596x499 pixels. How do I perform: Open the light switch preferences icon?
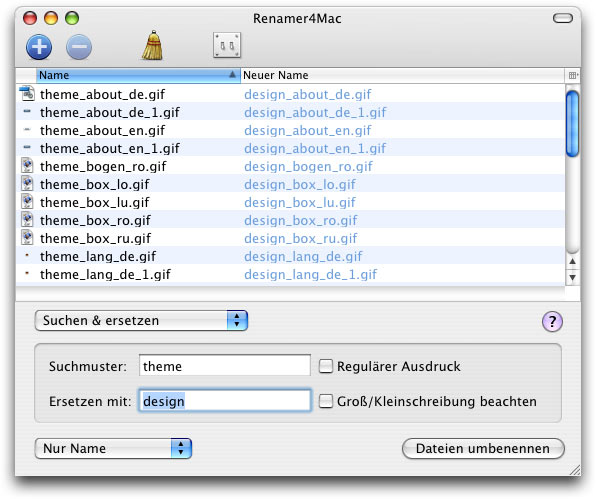[227, 45]
